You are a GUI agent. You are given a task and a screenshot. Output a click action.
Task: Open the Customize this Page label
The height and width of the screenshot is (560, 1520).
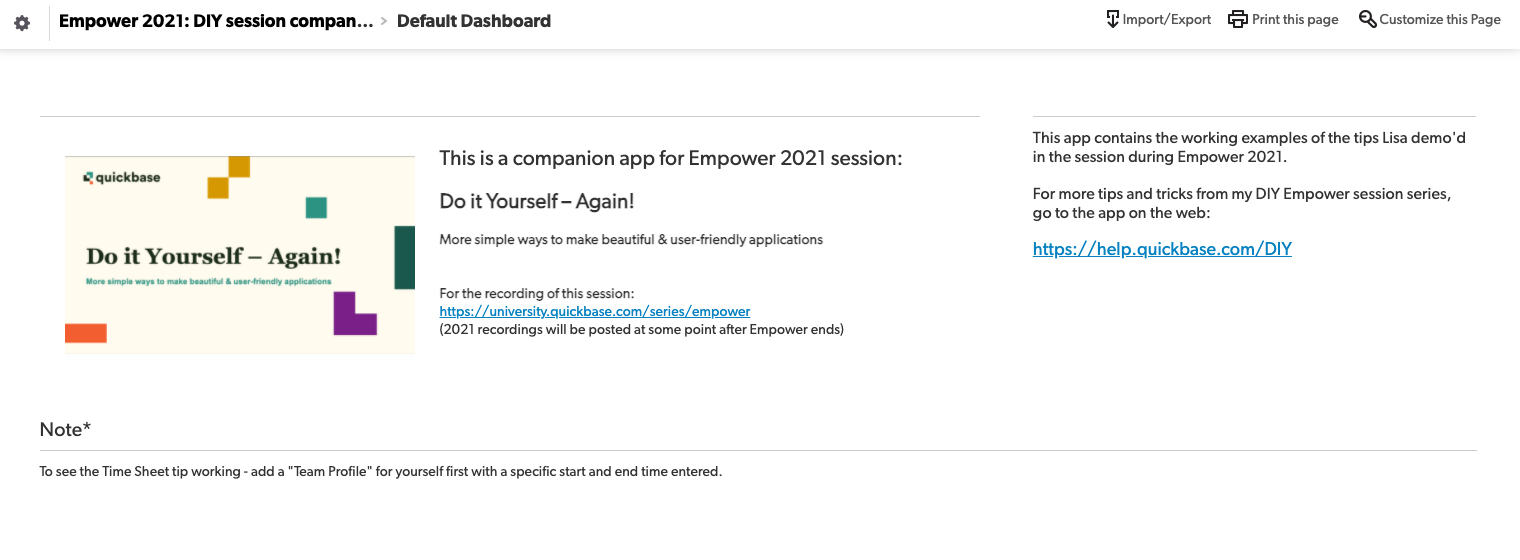click(1440, 19)
